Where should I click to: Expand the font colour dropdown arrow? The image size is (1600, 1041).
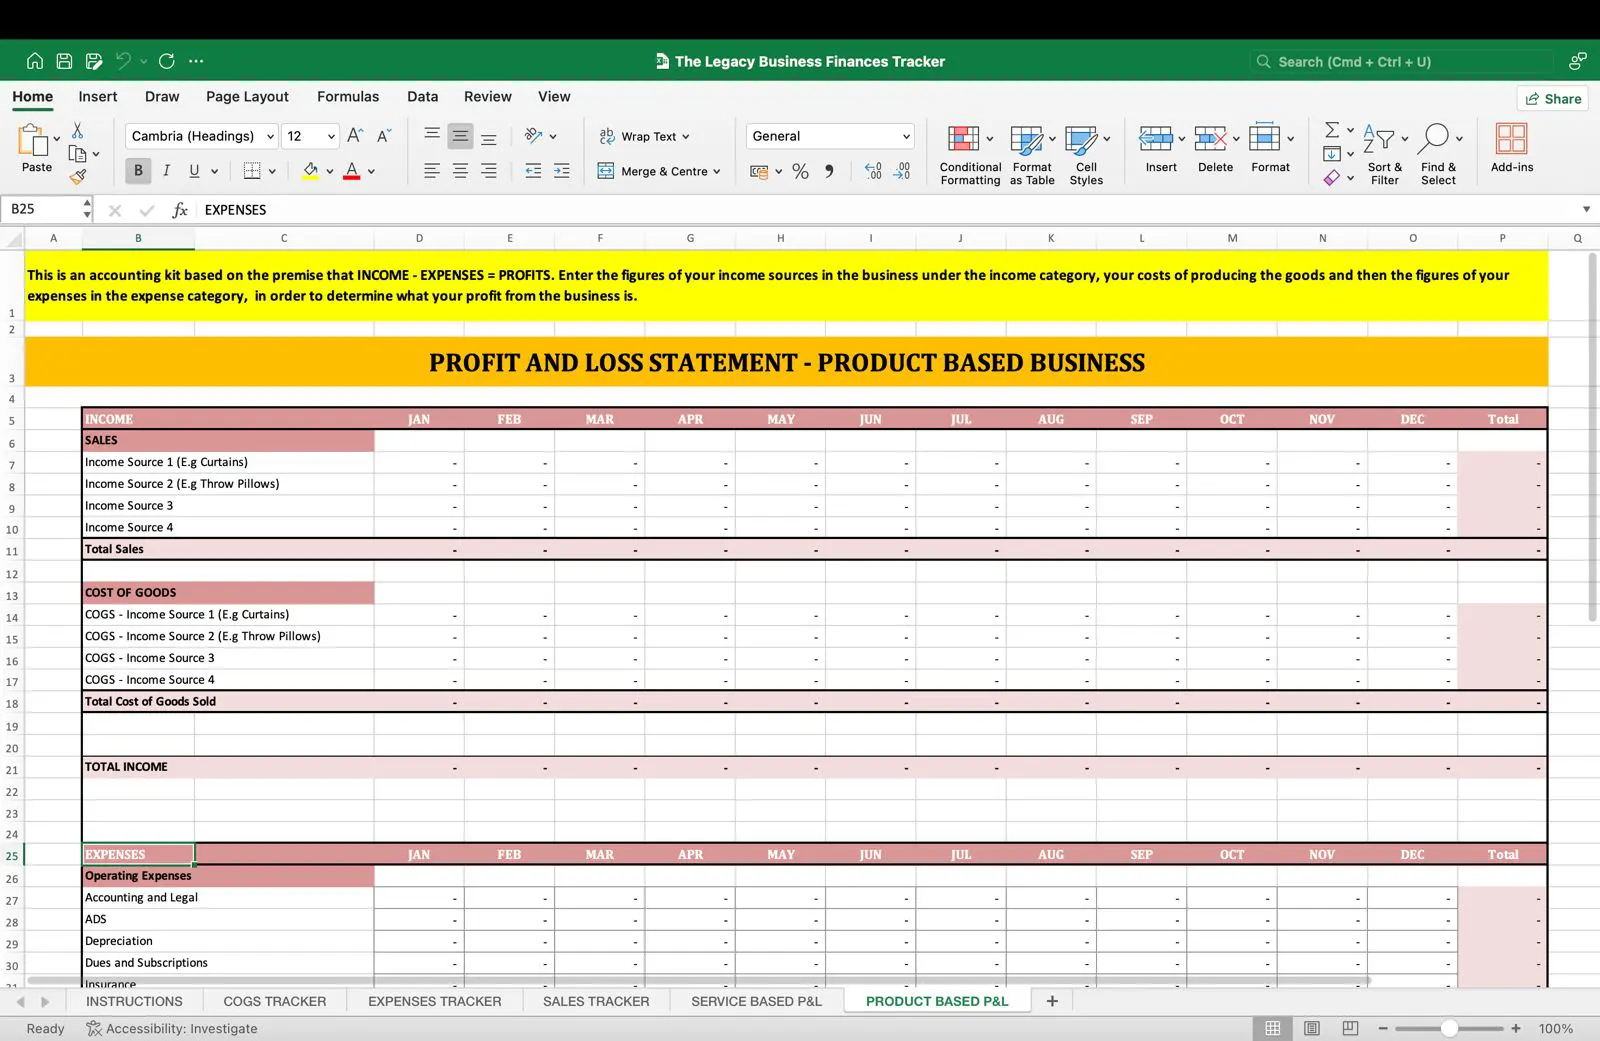(371, 171)
